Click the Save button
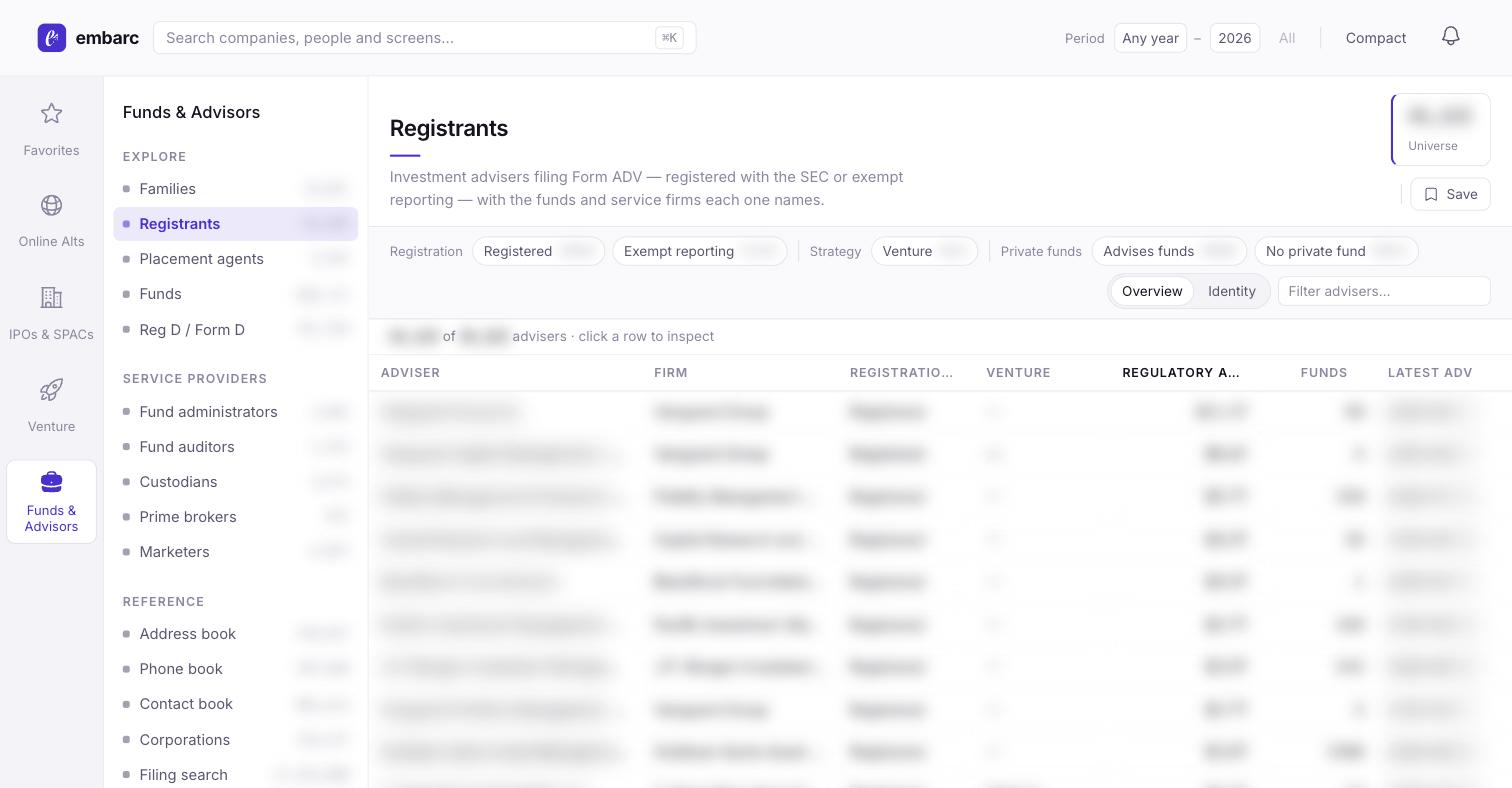 [x=1450, y=194]
